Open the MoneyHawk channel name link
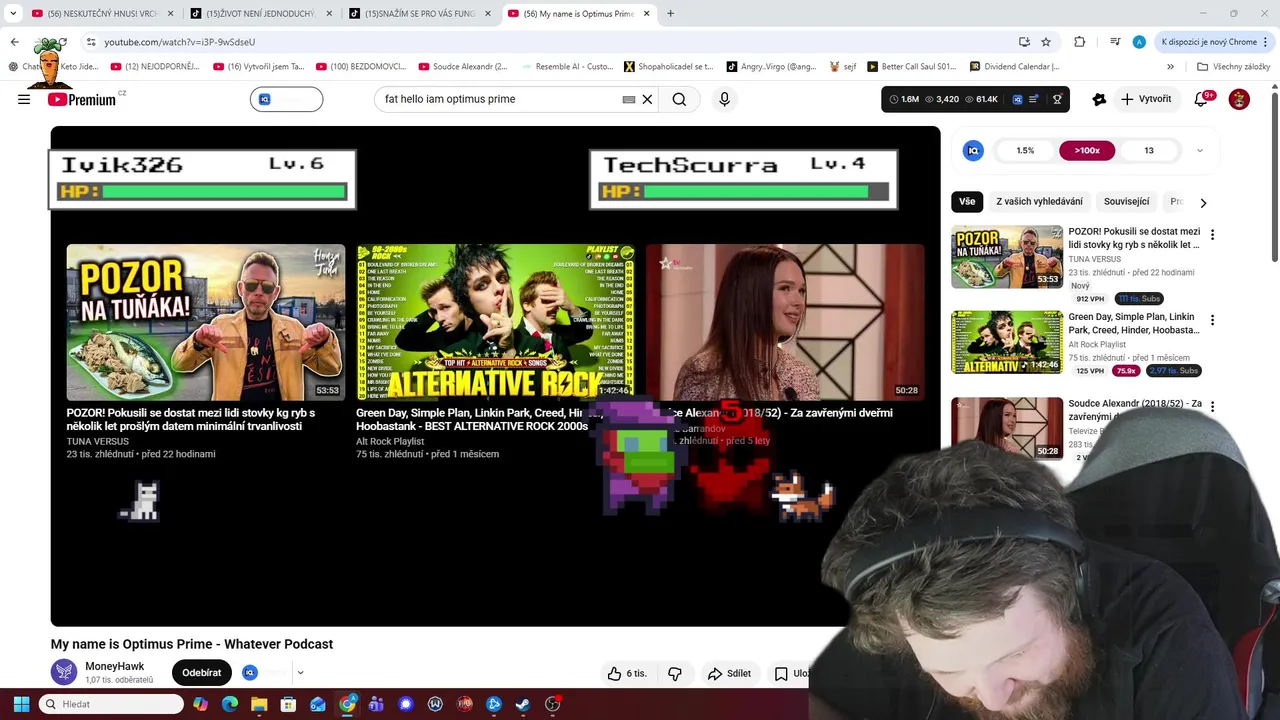 (114, 666)
